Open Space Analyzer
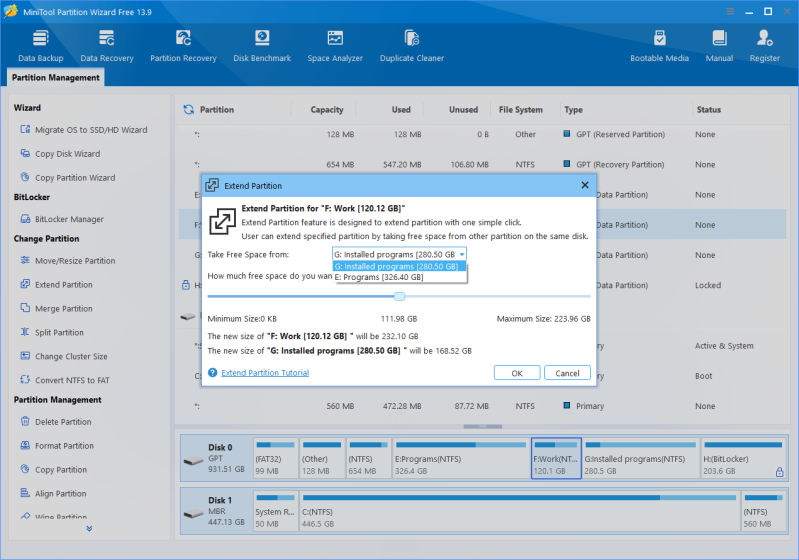Image resolution: width=799 pixels, height=560 pixels. [x=335, y=46]
